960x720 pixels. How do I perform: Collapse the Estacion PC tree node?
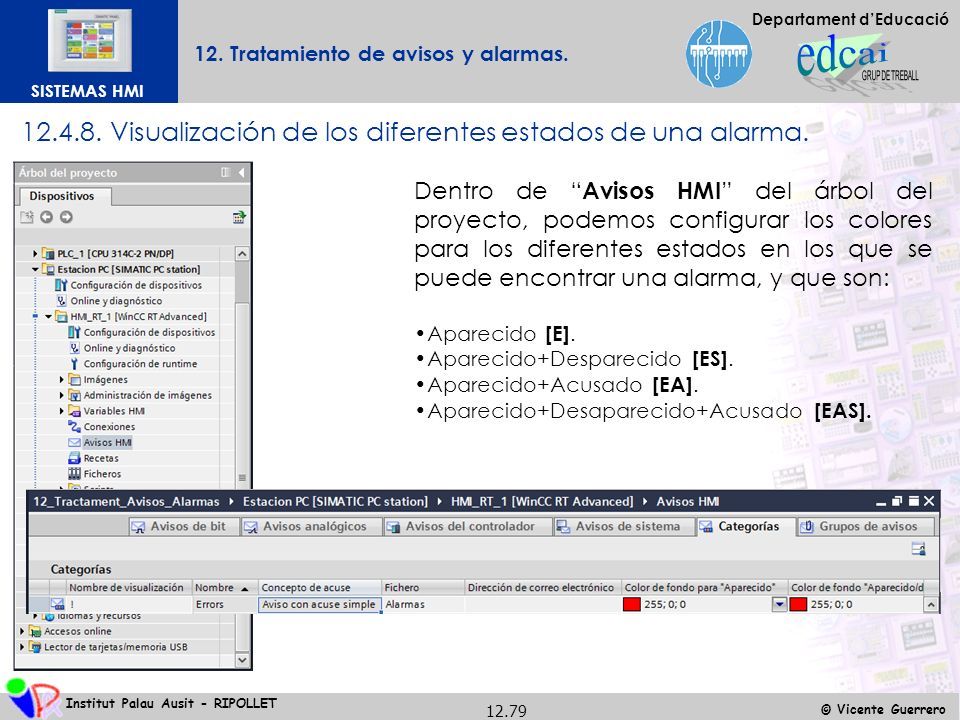tap(35, 269)
